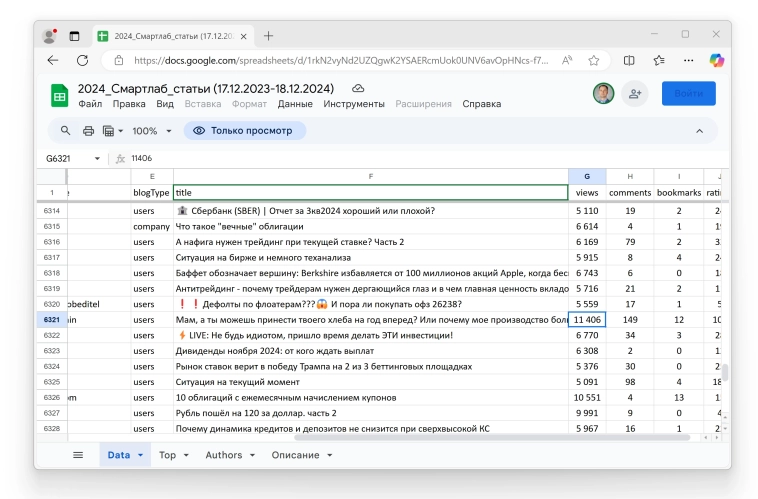Open the Copilot sidebar icon
Image resolution: width=758 pixels, height=499 pixels.
[717, 60]
